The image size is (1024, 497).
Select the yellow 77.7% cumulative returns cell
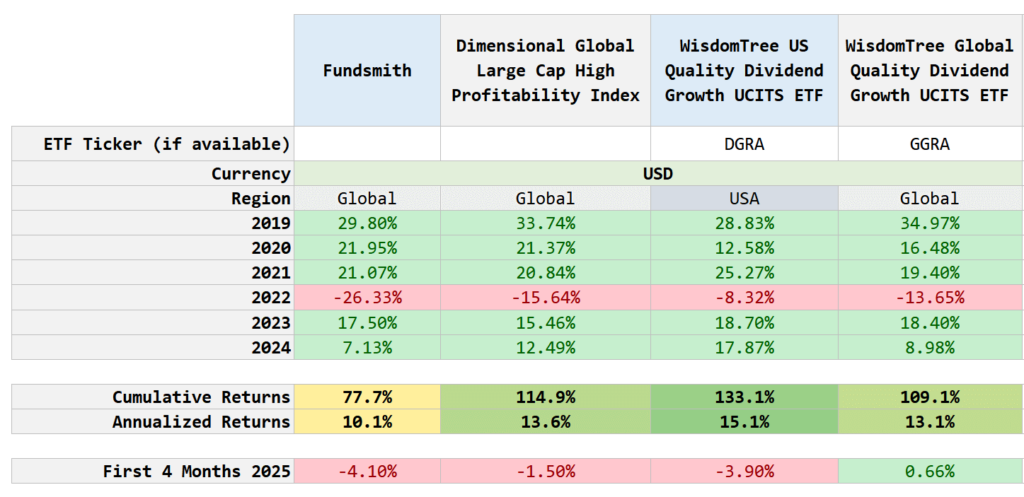367,397
